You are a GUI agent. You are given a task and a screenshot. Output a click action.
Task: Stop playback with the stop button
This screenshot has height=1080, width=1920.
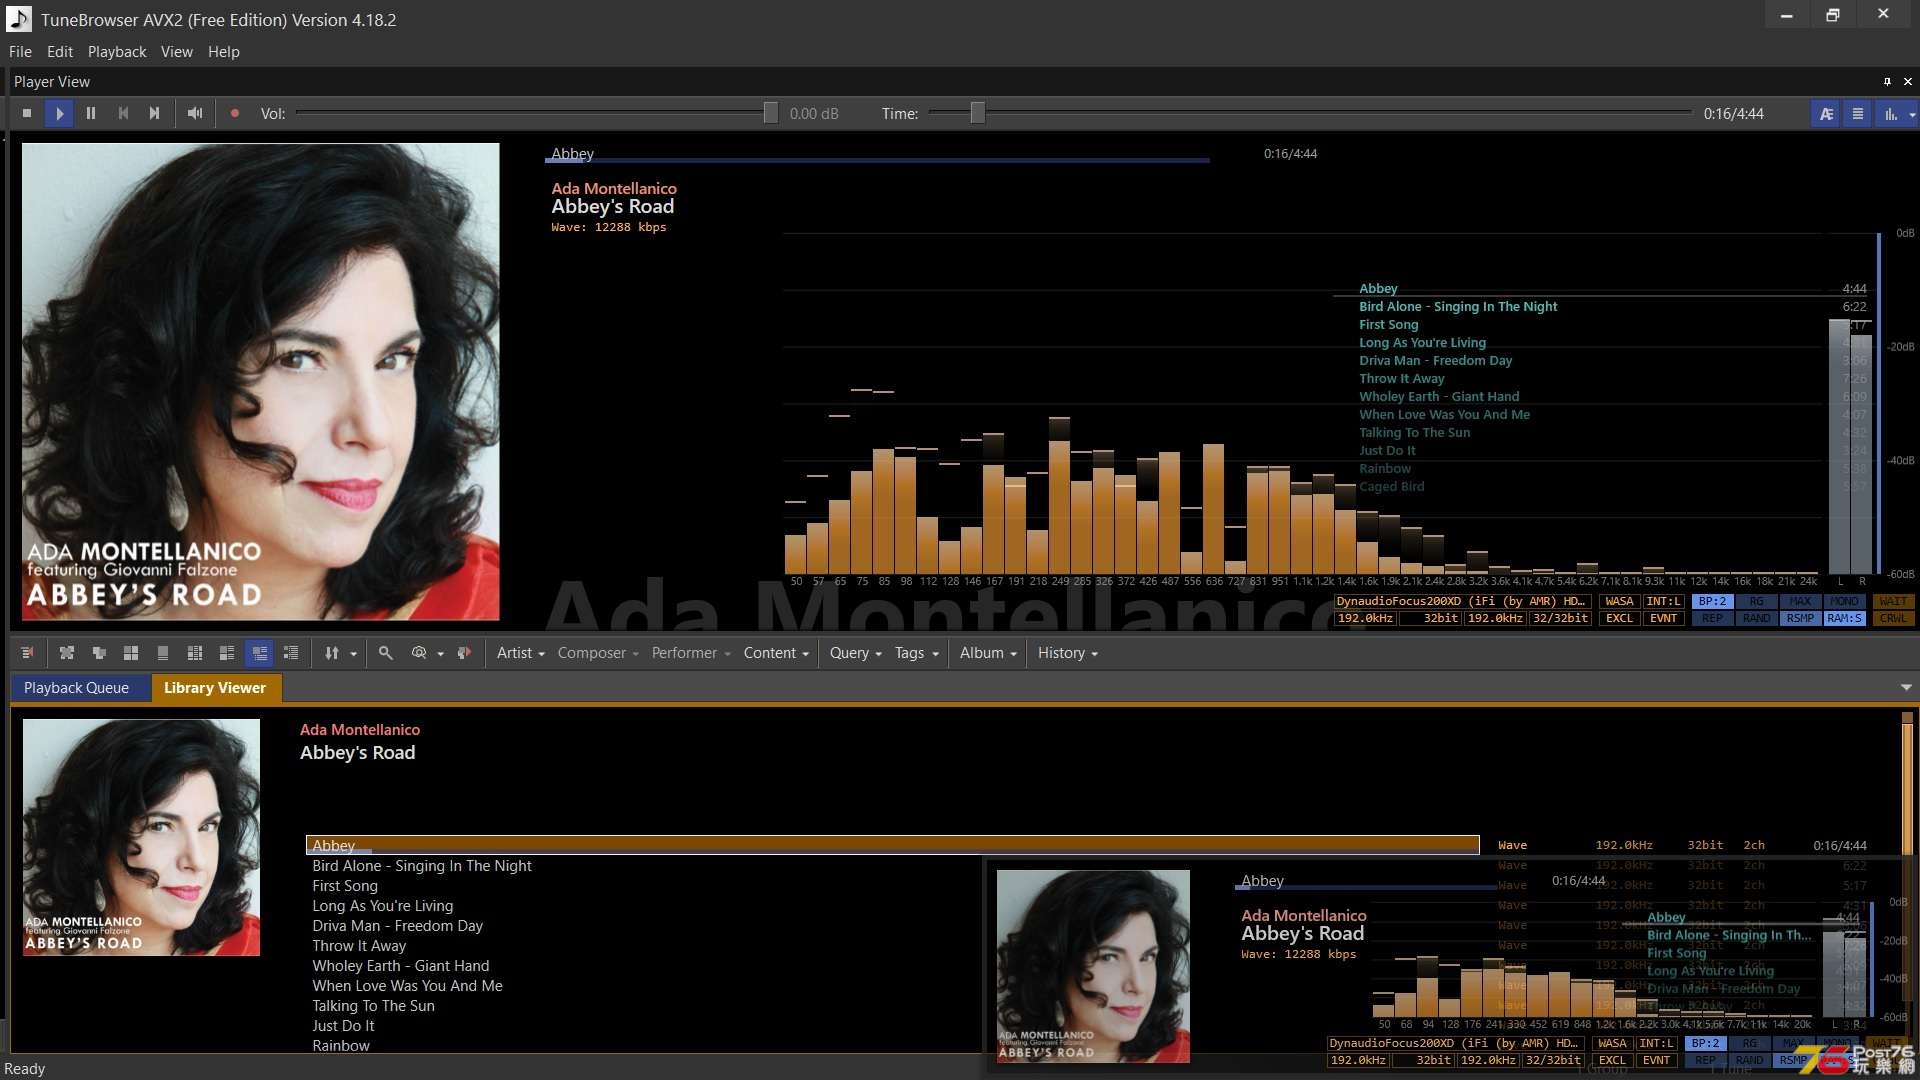27,114
